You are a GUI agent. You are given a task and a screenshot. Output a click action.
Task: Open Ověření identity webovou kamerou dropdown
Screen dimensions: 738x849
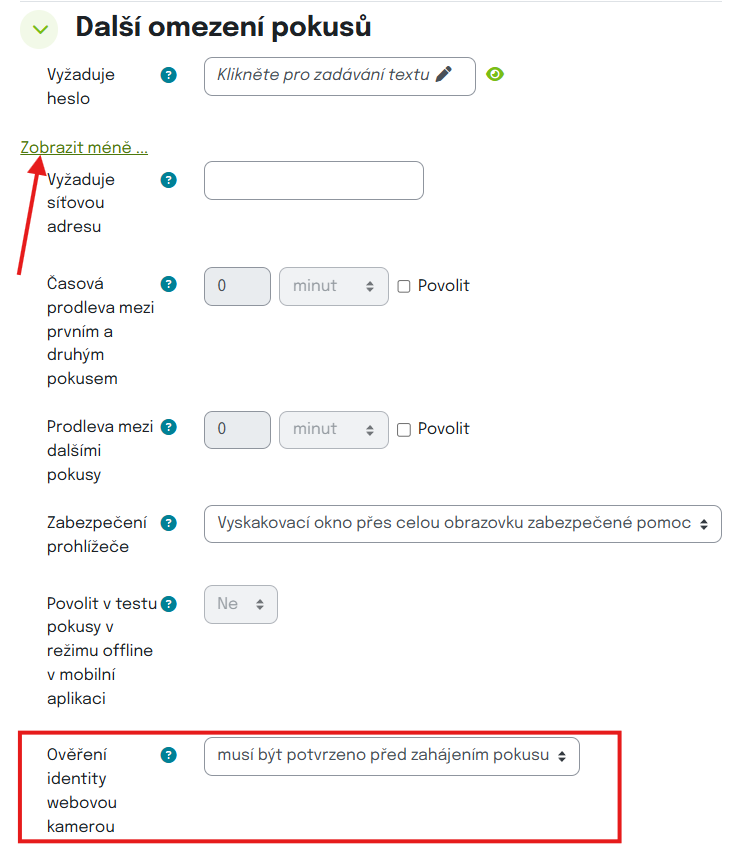pyautogui.click(x=391, y=755)
